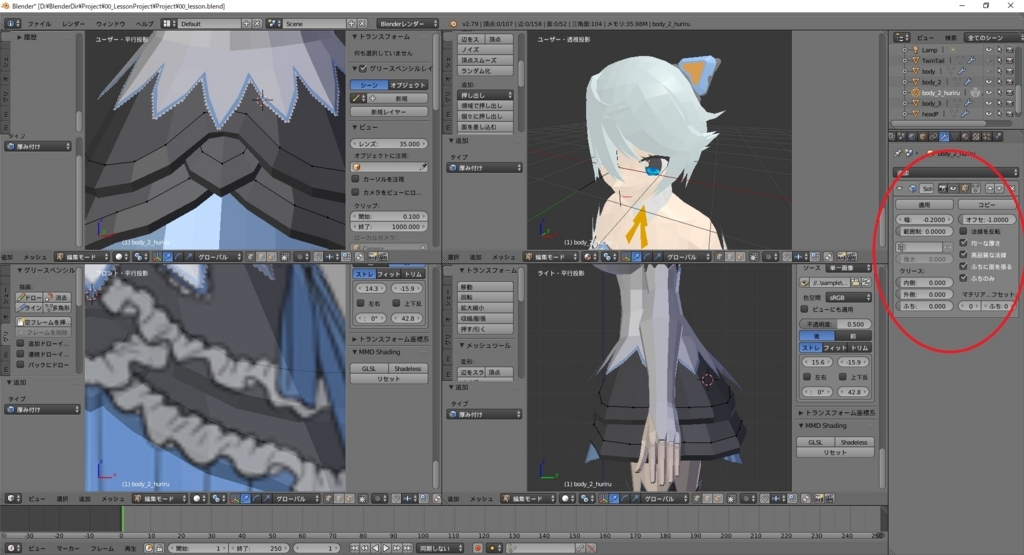Open the Add Modifier dropdown
The image size is (1024, 555).
pos(955,172)
